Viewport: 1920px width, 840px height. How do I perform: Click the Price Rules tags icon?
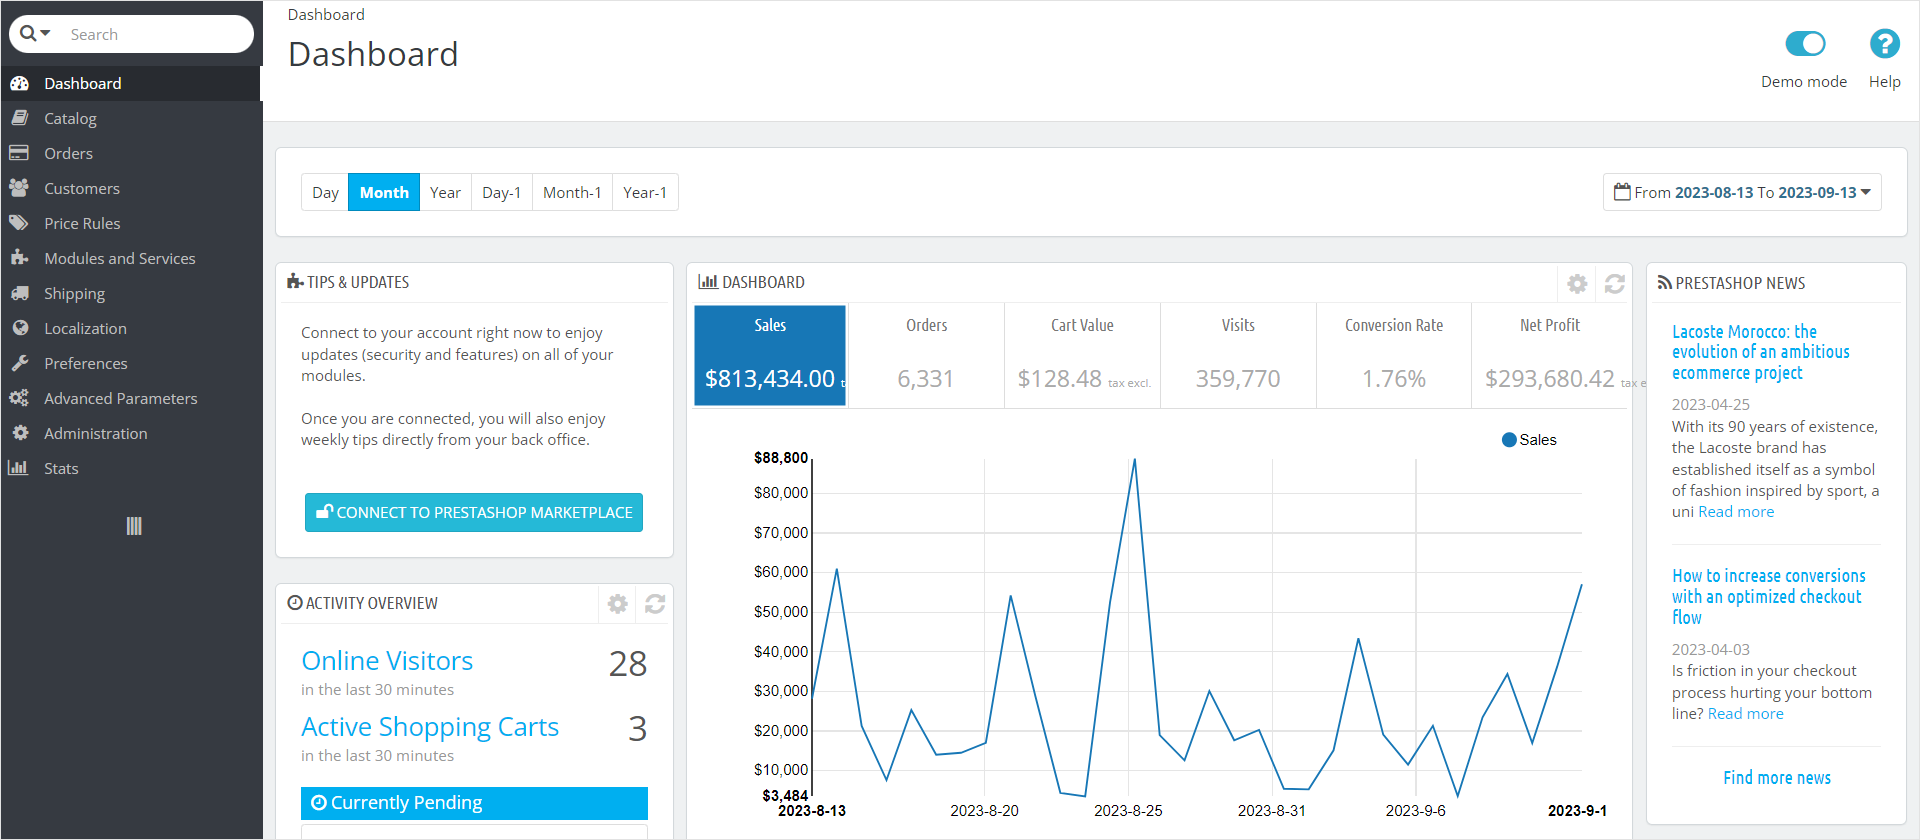[x=19, y=223]
